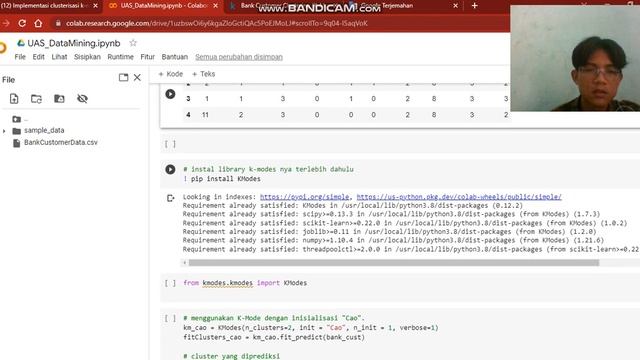Star the UAS_DataMining notebook

pos(133,43)
